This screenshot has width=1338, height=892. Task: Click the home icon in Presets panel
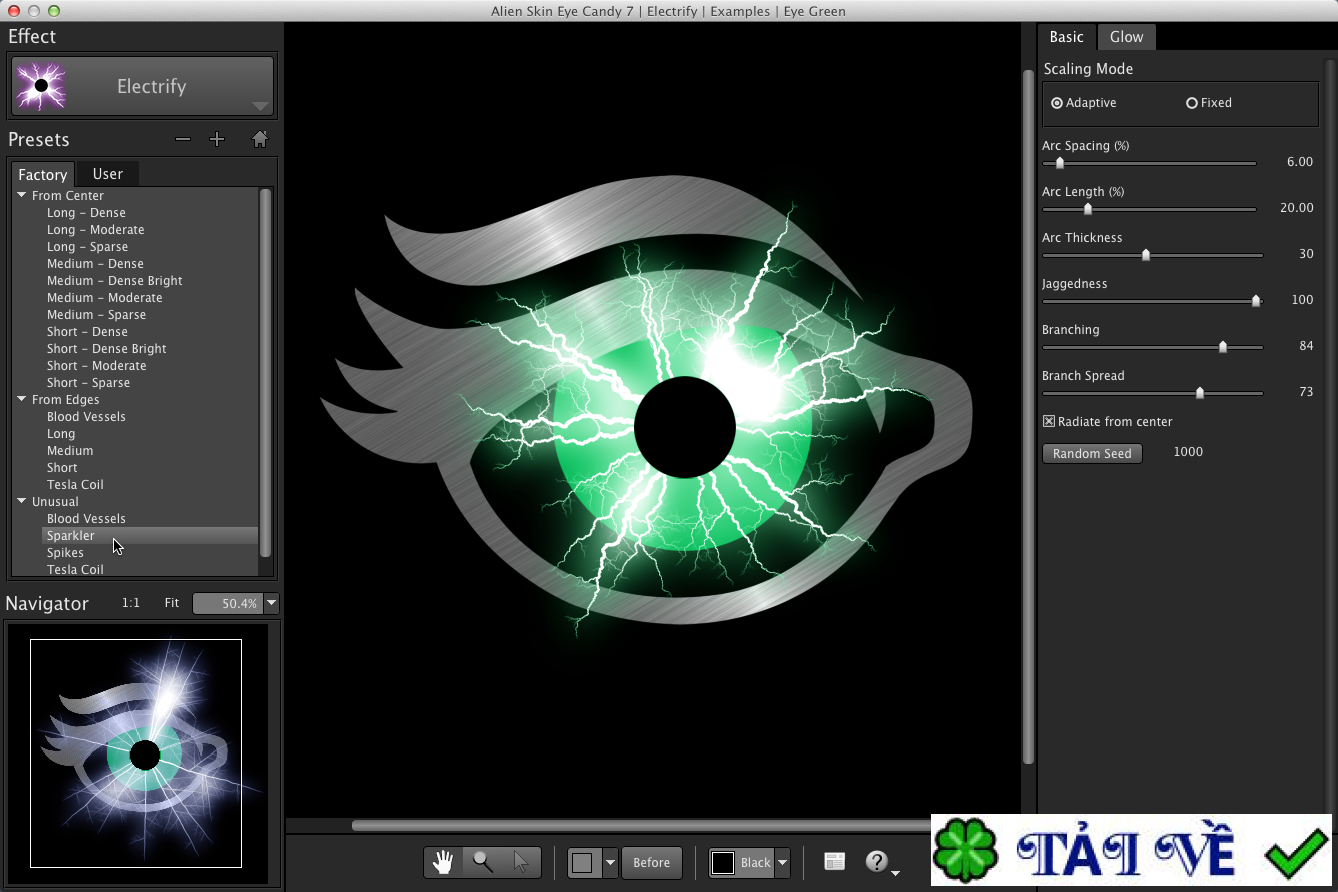(259, 139)
